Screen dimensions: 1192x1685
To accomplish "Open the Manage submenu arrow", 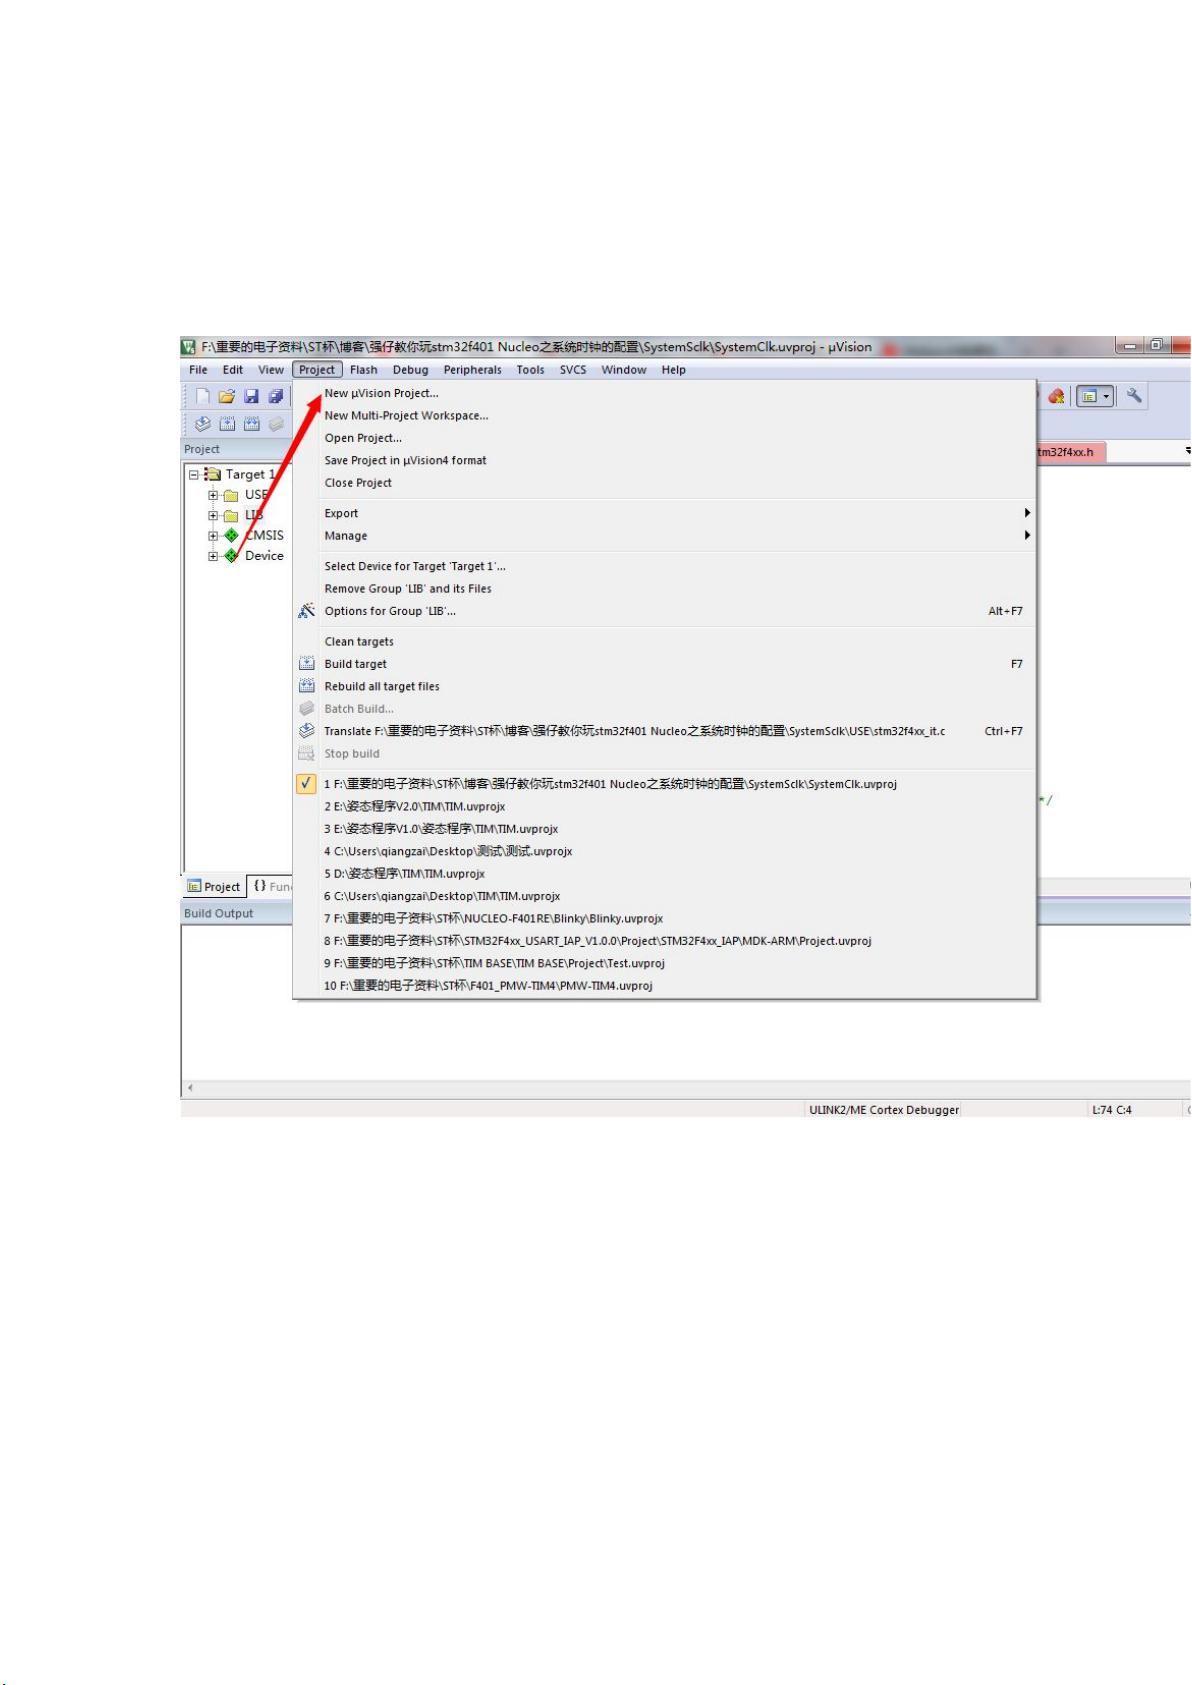I will [x=1027, y=536].
